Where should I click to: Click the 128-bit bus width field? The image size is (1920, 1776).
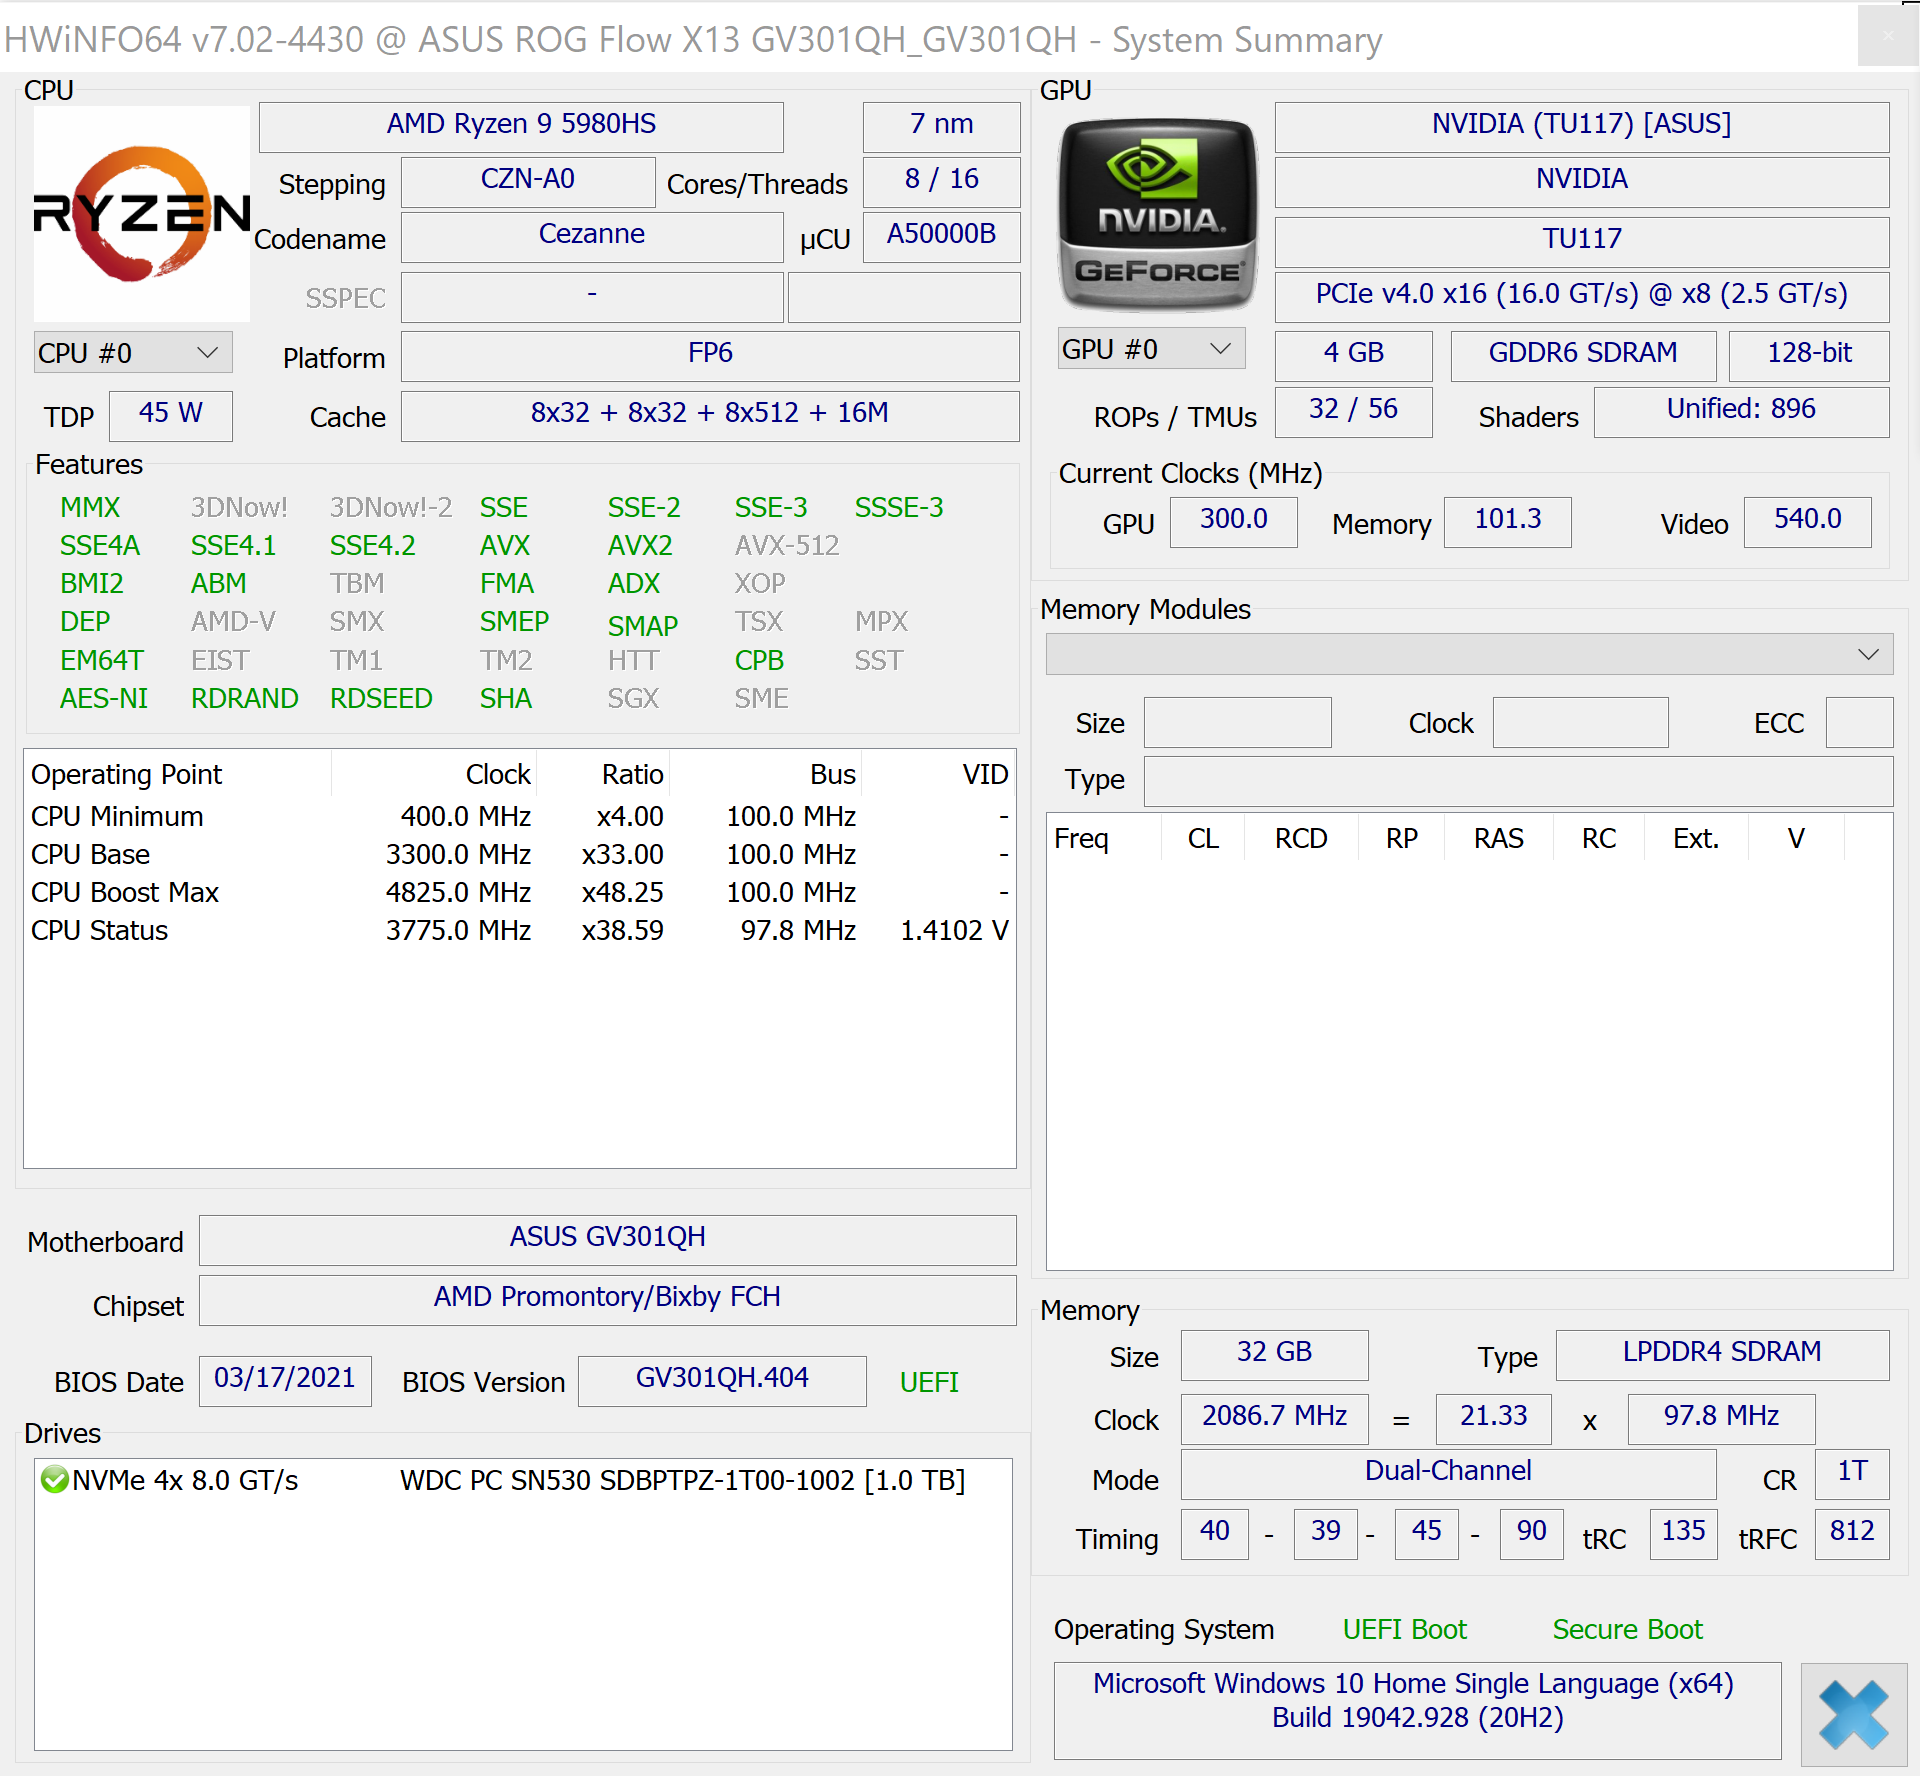1809,356
